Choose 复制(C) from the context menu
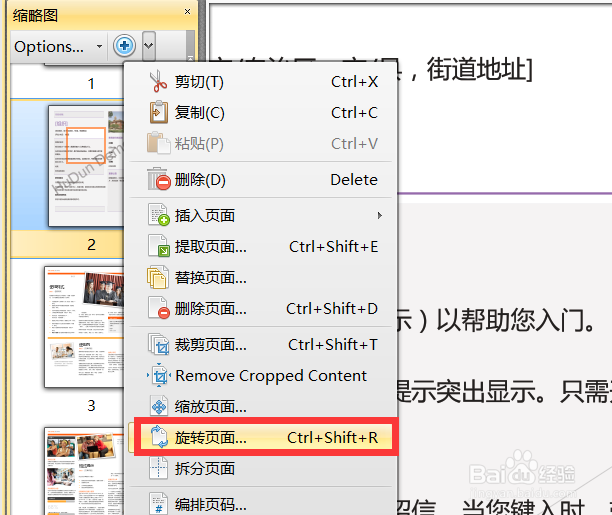 coord(261,112)
